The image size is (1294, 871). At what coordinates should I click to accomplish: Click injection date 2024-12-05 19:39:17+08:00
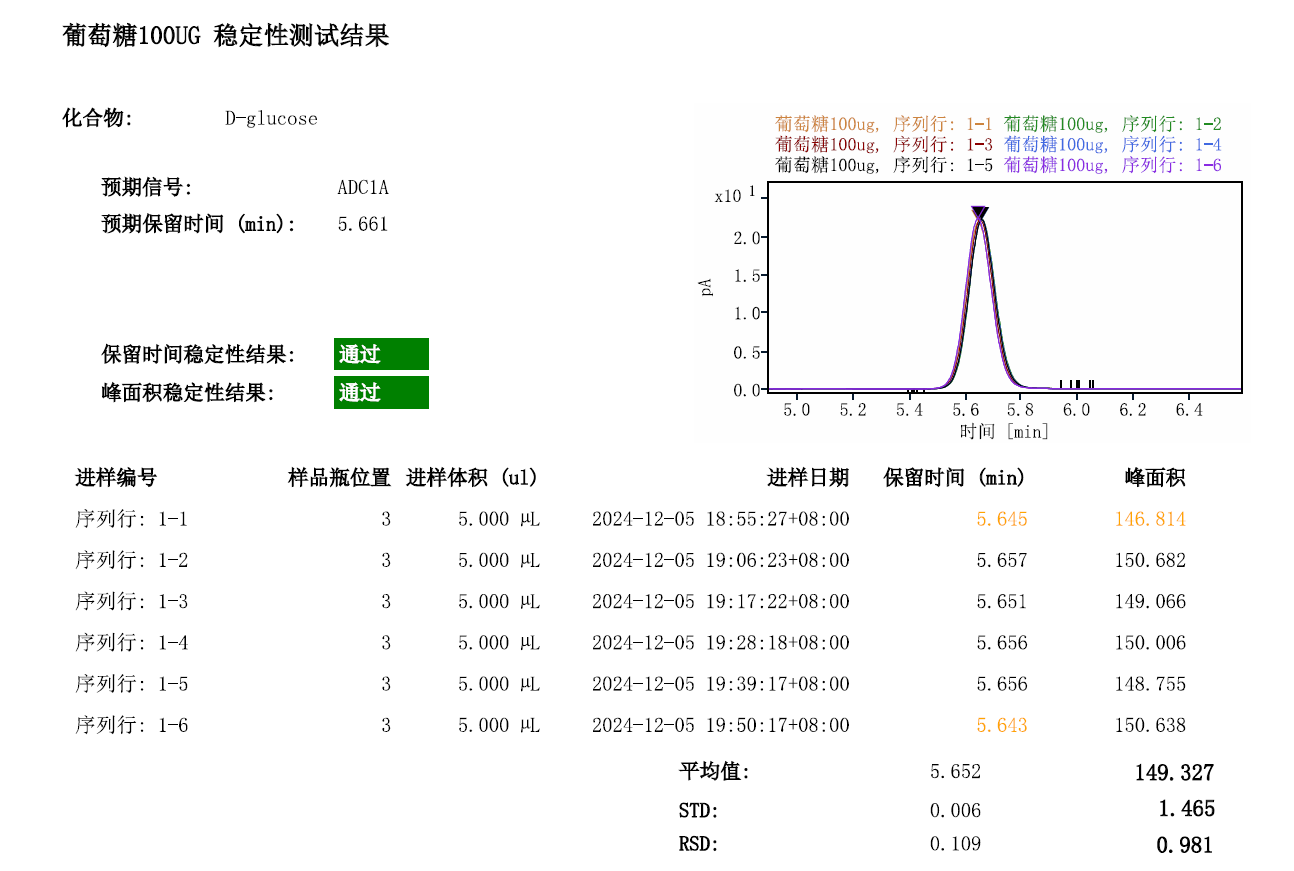coord(721,684)
